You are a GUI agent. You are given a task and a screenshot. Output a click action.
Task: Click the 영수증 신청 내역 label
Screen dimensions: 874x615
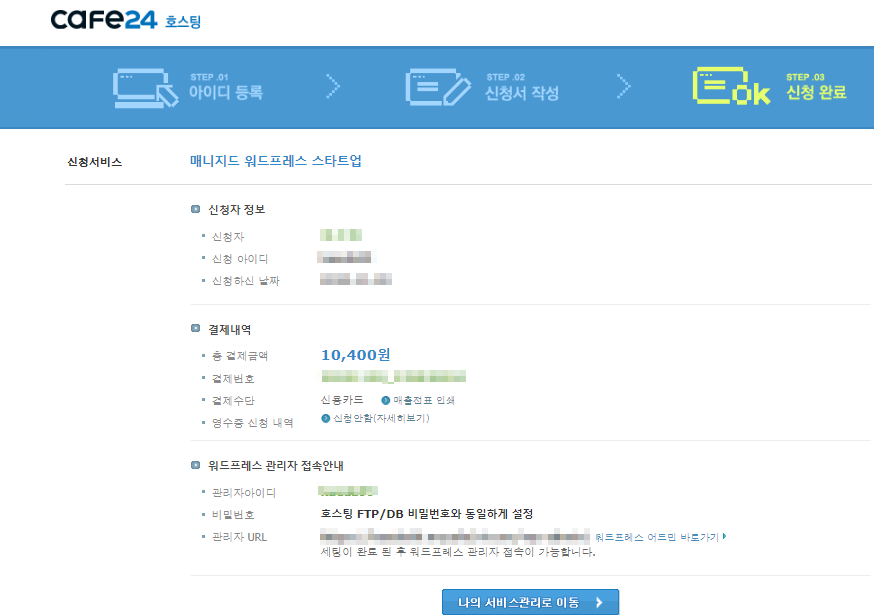click(x=253, y=423)
